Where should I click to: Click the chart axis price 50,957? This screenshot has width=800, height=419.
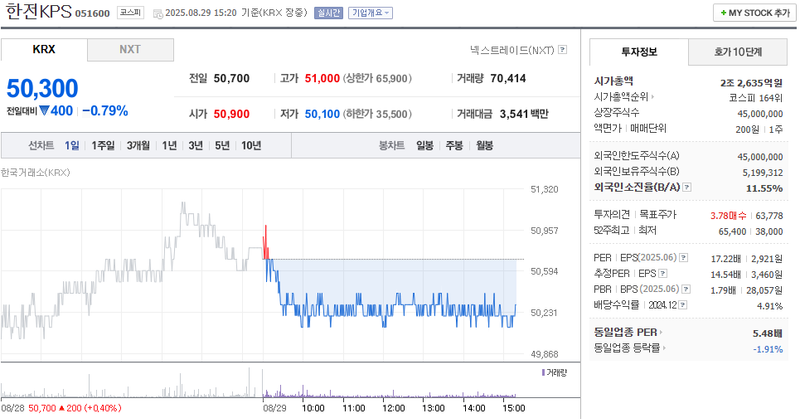click(x=544, y=231)
